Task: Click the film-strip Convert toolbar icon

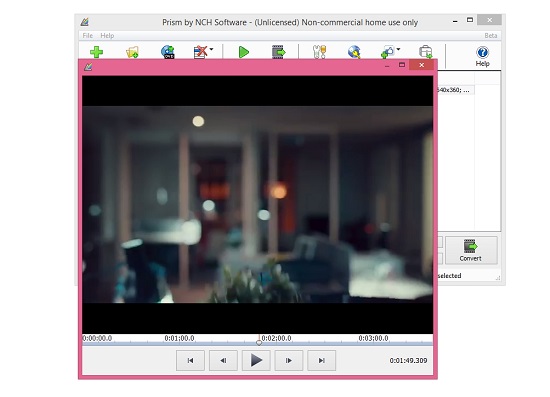Action: (279, 52)
